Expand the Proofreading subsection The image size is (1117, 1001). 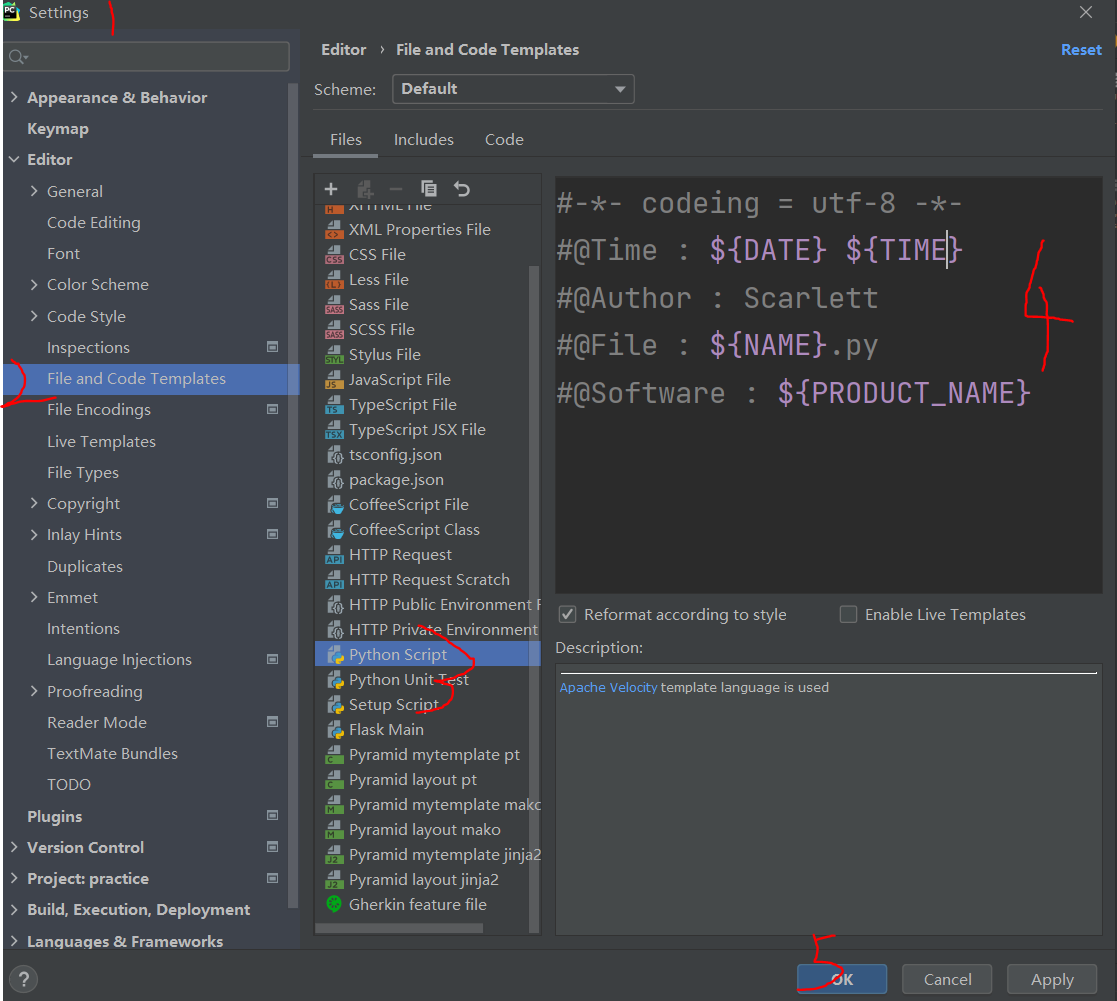[x=33, y=691]
